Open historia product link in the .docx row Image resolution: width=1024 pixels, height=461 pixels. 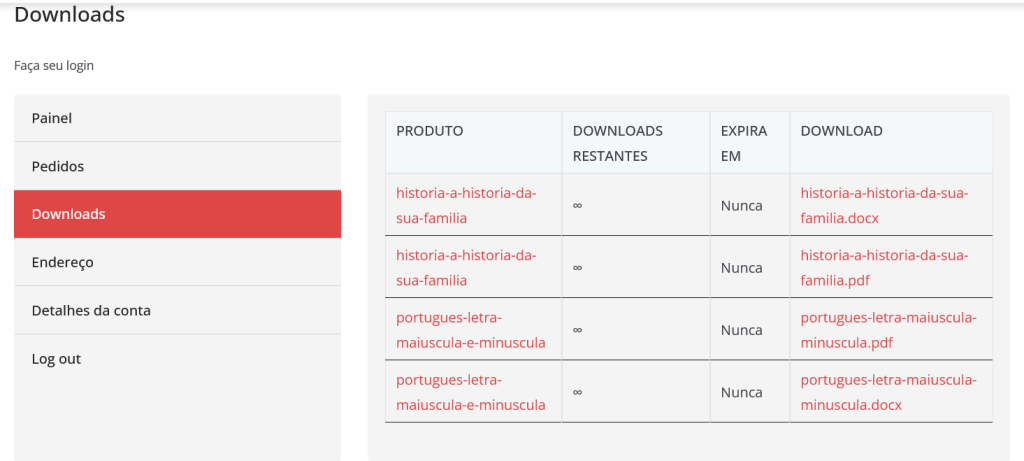click(466, 205)
